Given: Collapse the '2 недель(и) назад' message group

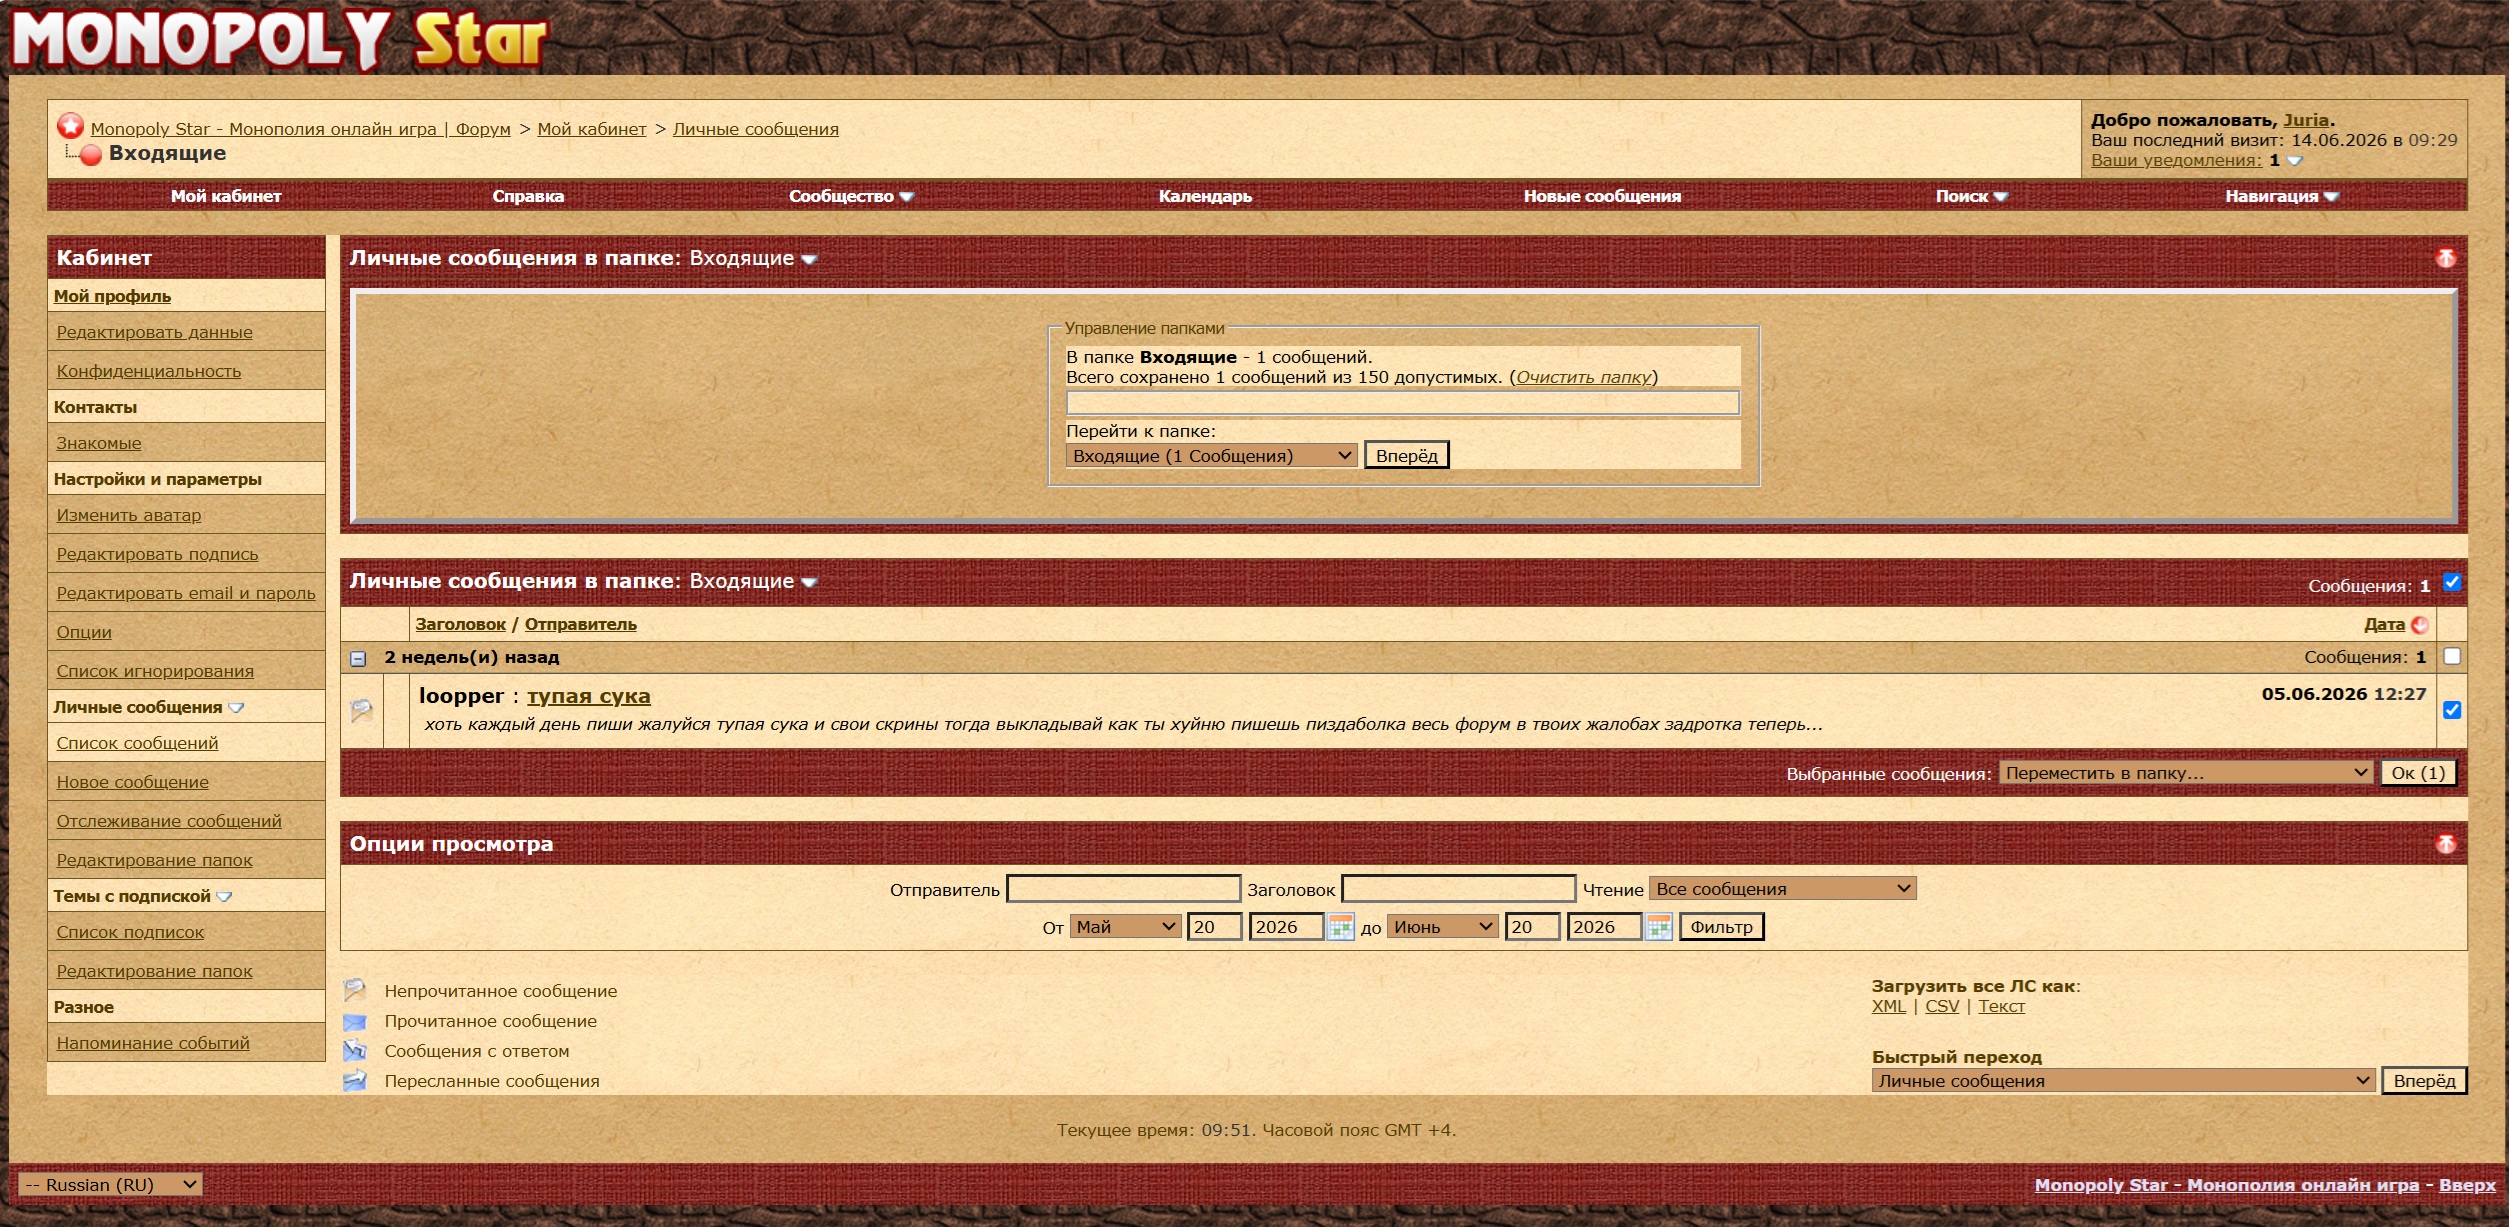Looking at the screenshot, I should 358,658.
